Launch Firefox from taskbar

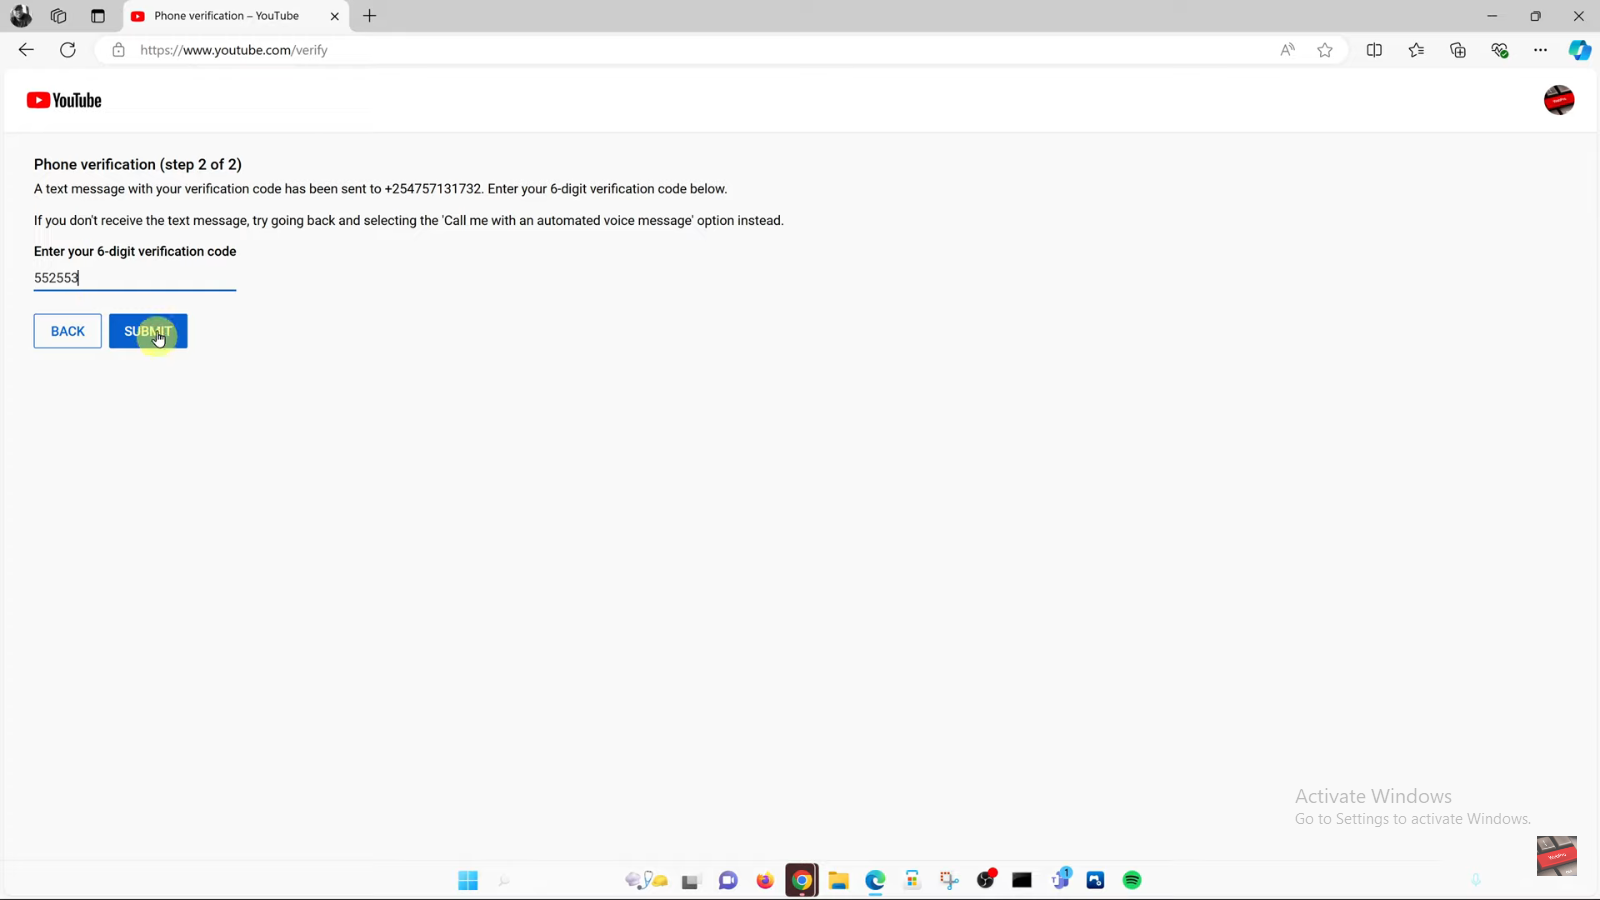pos(765,880)
